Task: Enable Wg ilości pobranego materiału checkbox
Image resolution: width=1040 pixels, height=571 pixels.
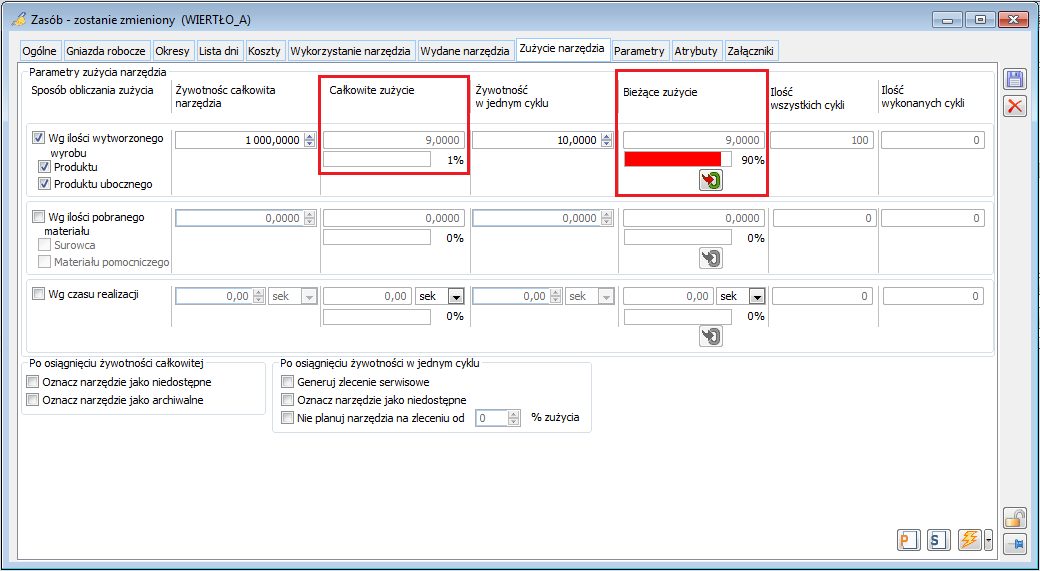Action: [38, 216]
